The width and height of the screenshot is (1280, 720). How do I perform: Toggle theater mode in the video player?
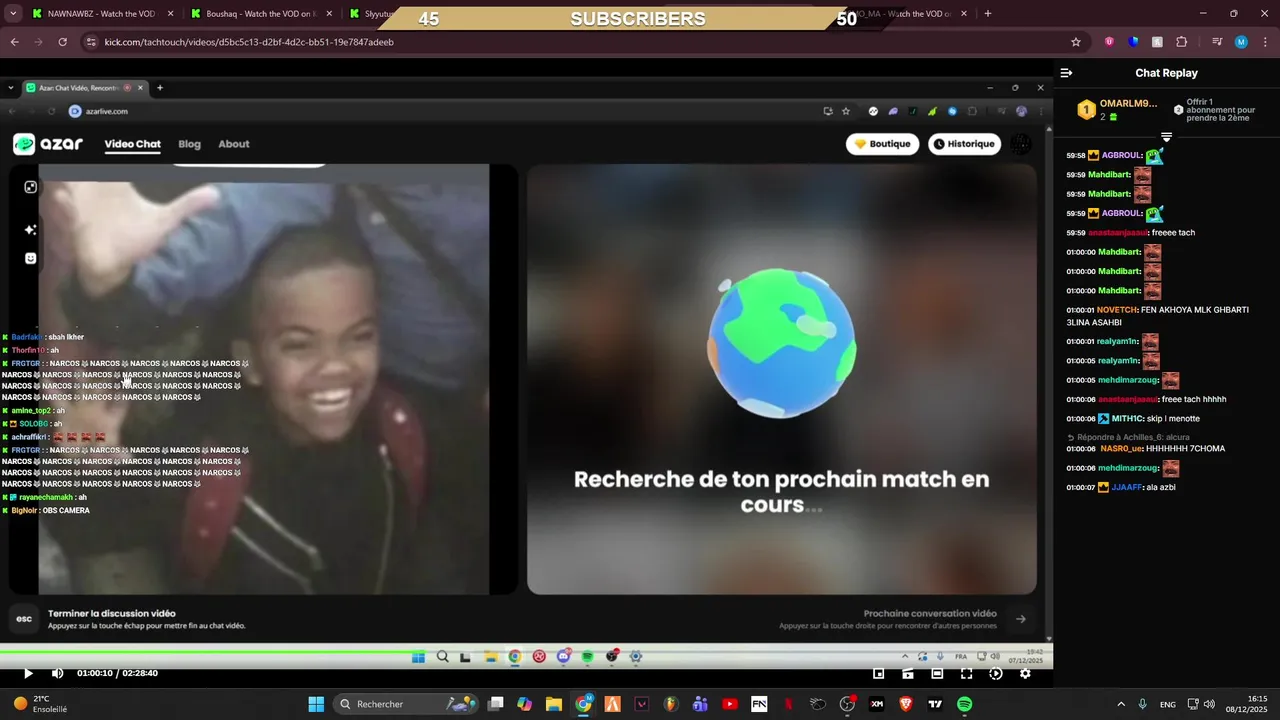937,673
